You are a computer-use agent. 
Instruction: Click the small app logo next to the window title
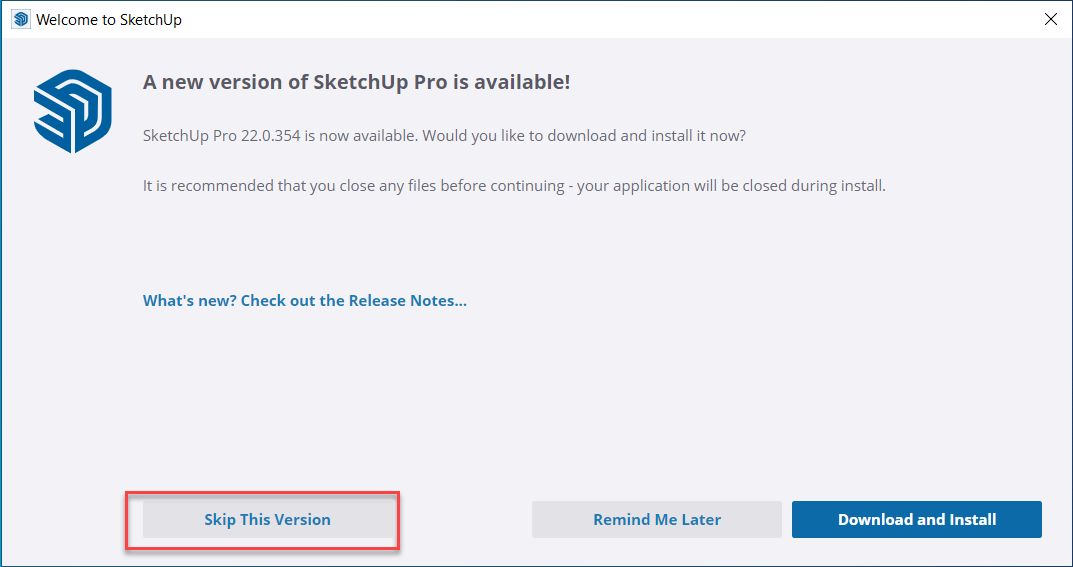(x=21, y=19)
